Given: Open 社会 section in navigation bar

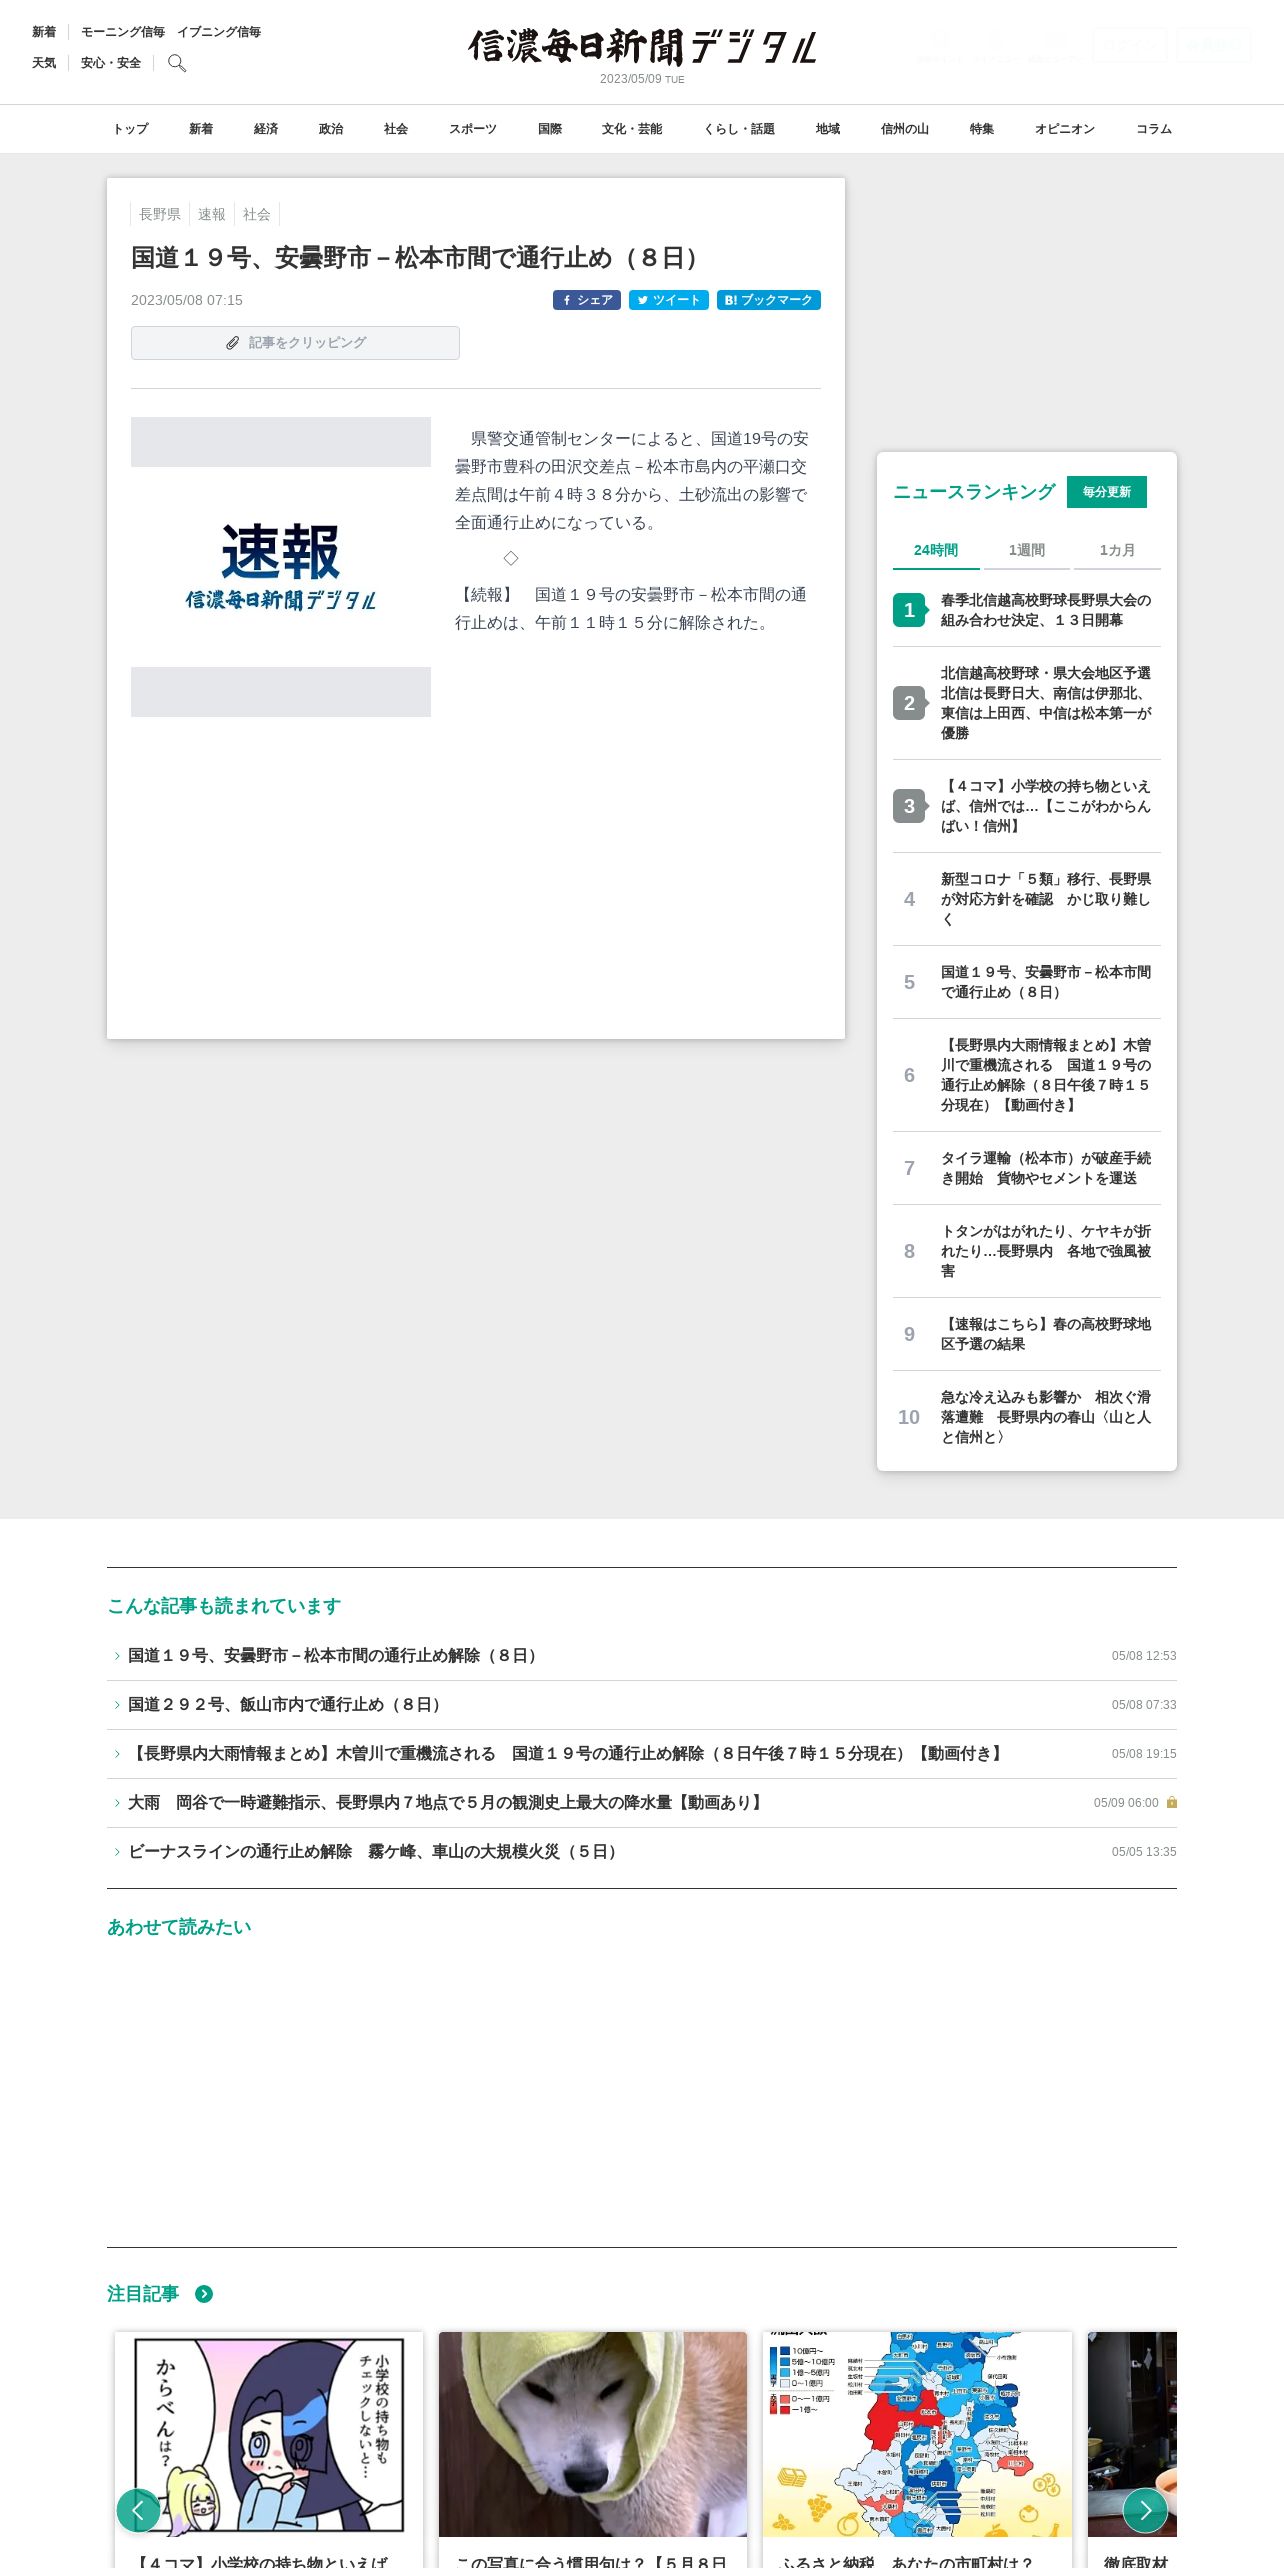Looking at the screenshot, I should tap(396, 129).
